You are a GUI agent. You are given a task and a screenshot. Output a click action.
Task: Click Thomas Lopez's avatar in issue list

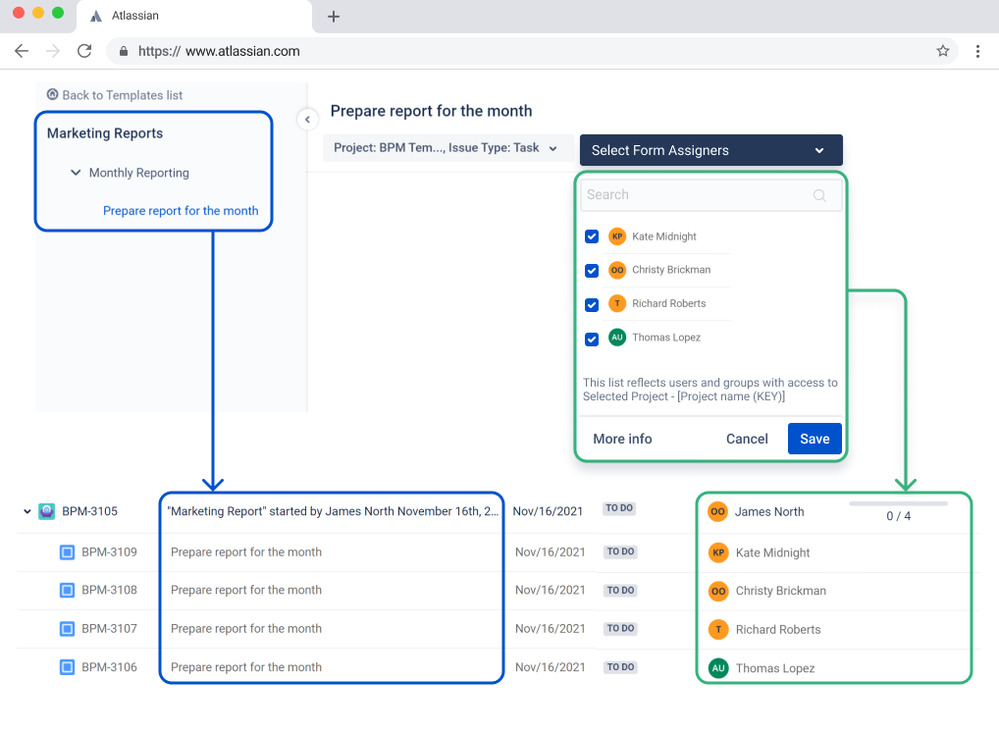point(718,668)
